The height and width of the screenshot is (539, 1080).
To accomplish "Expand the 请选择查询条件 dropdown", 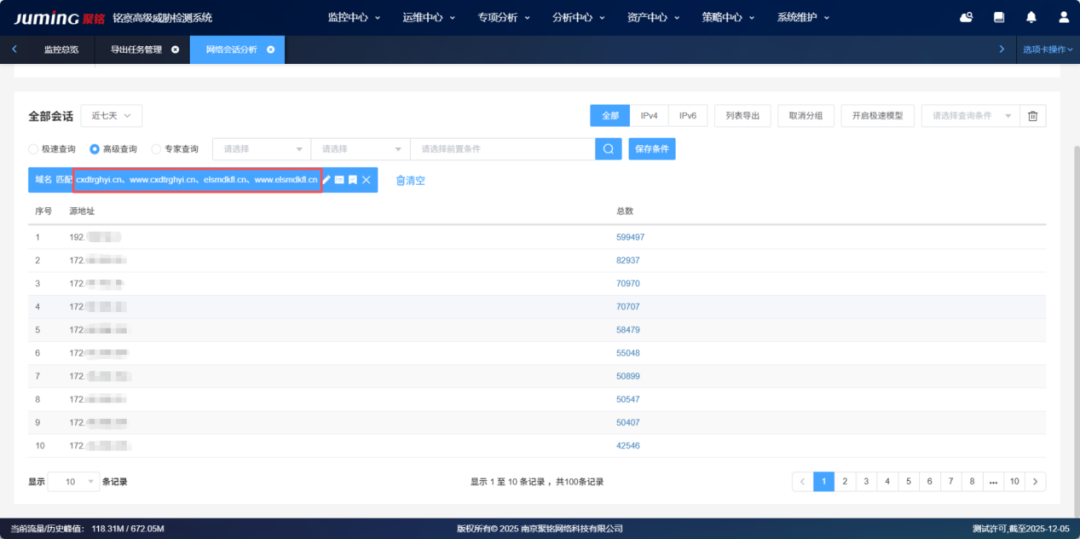I will pyautogui.click(x=970, y=116).
